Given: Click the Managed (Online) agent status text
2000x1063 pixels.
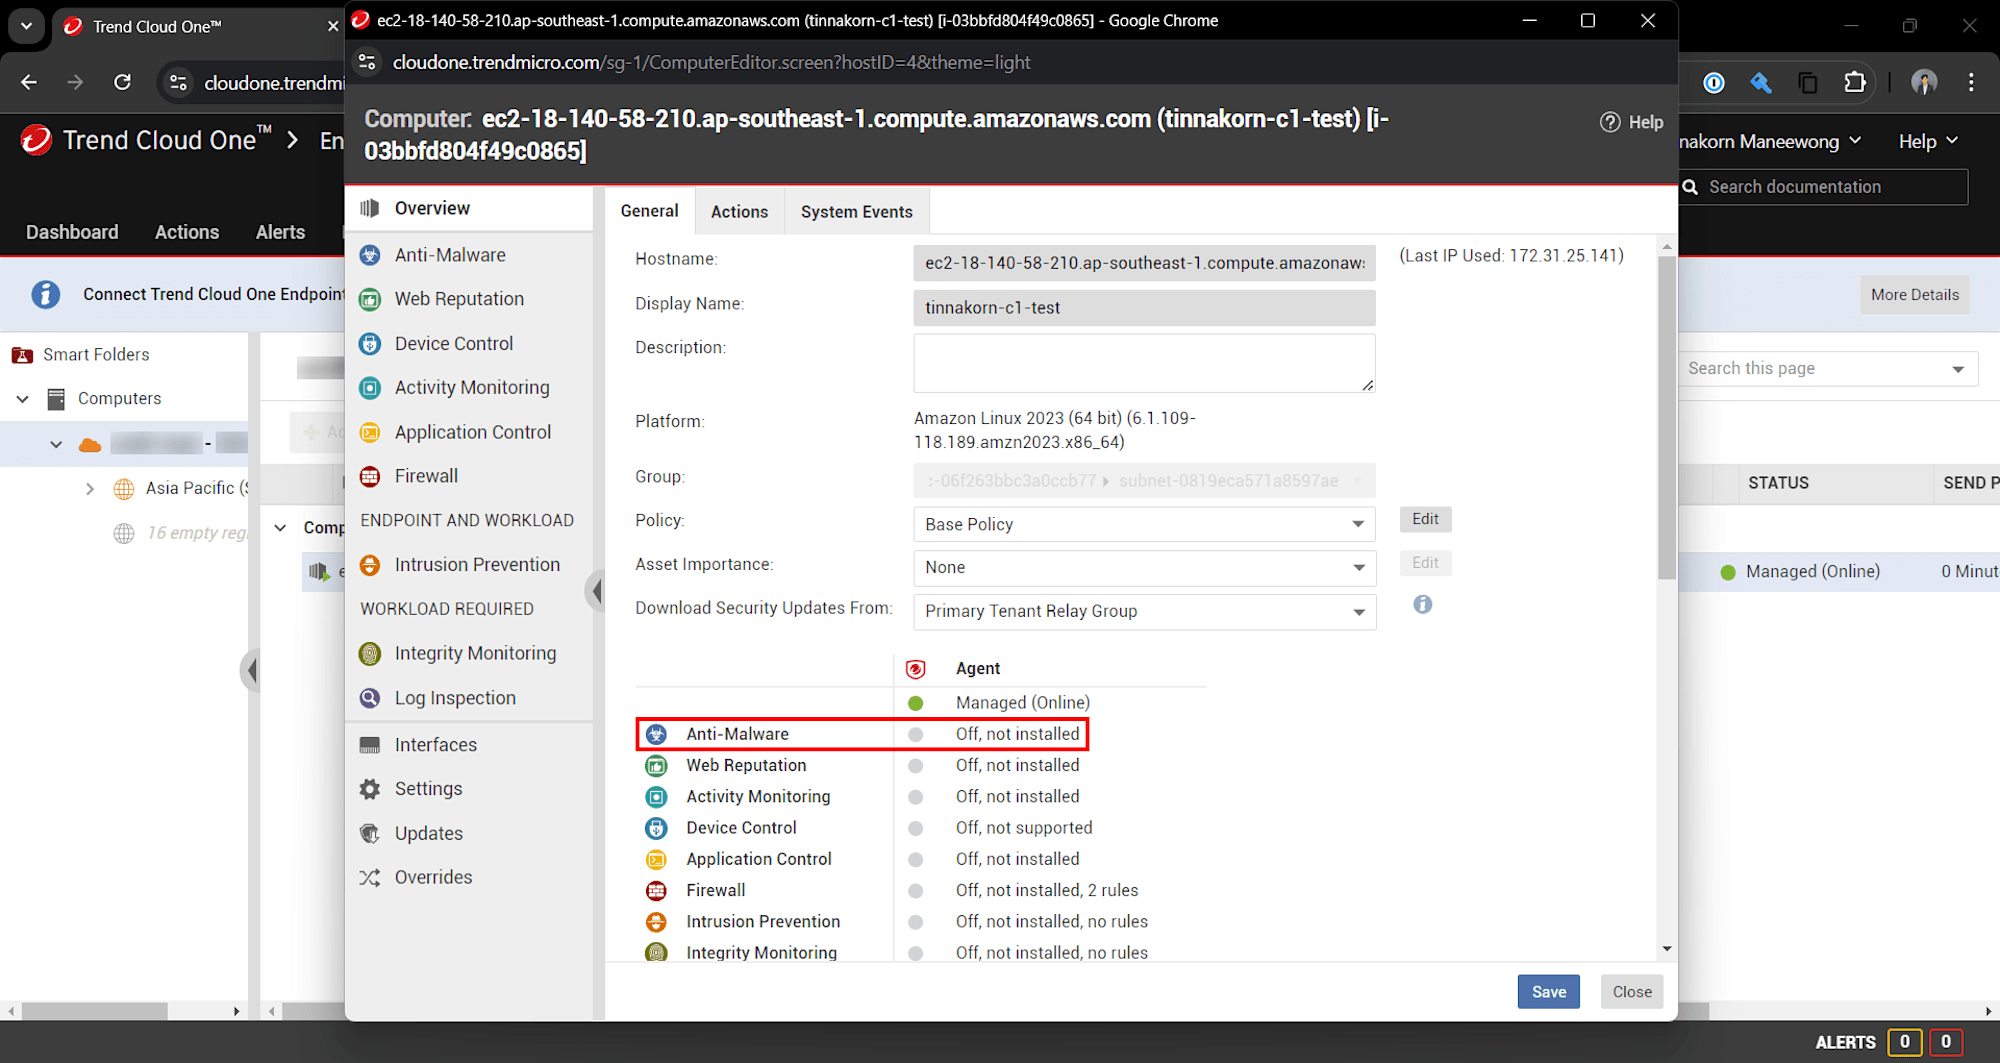Looking at the screenshot, I should [1022, 703].
